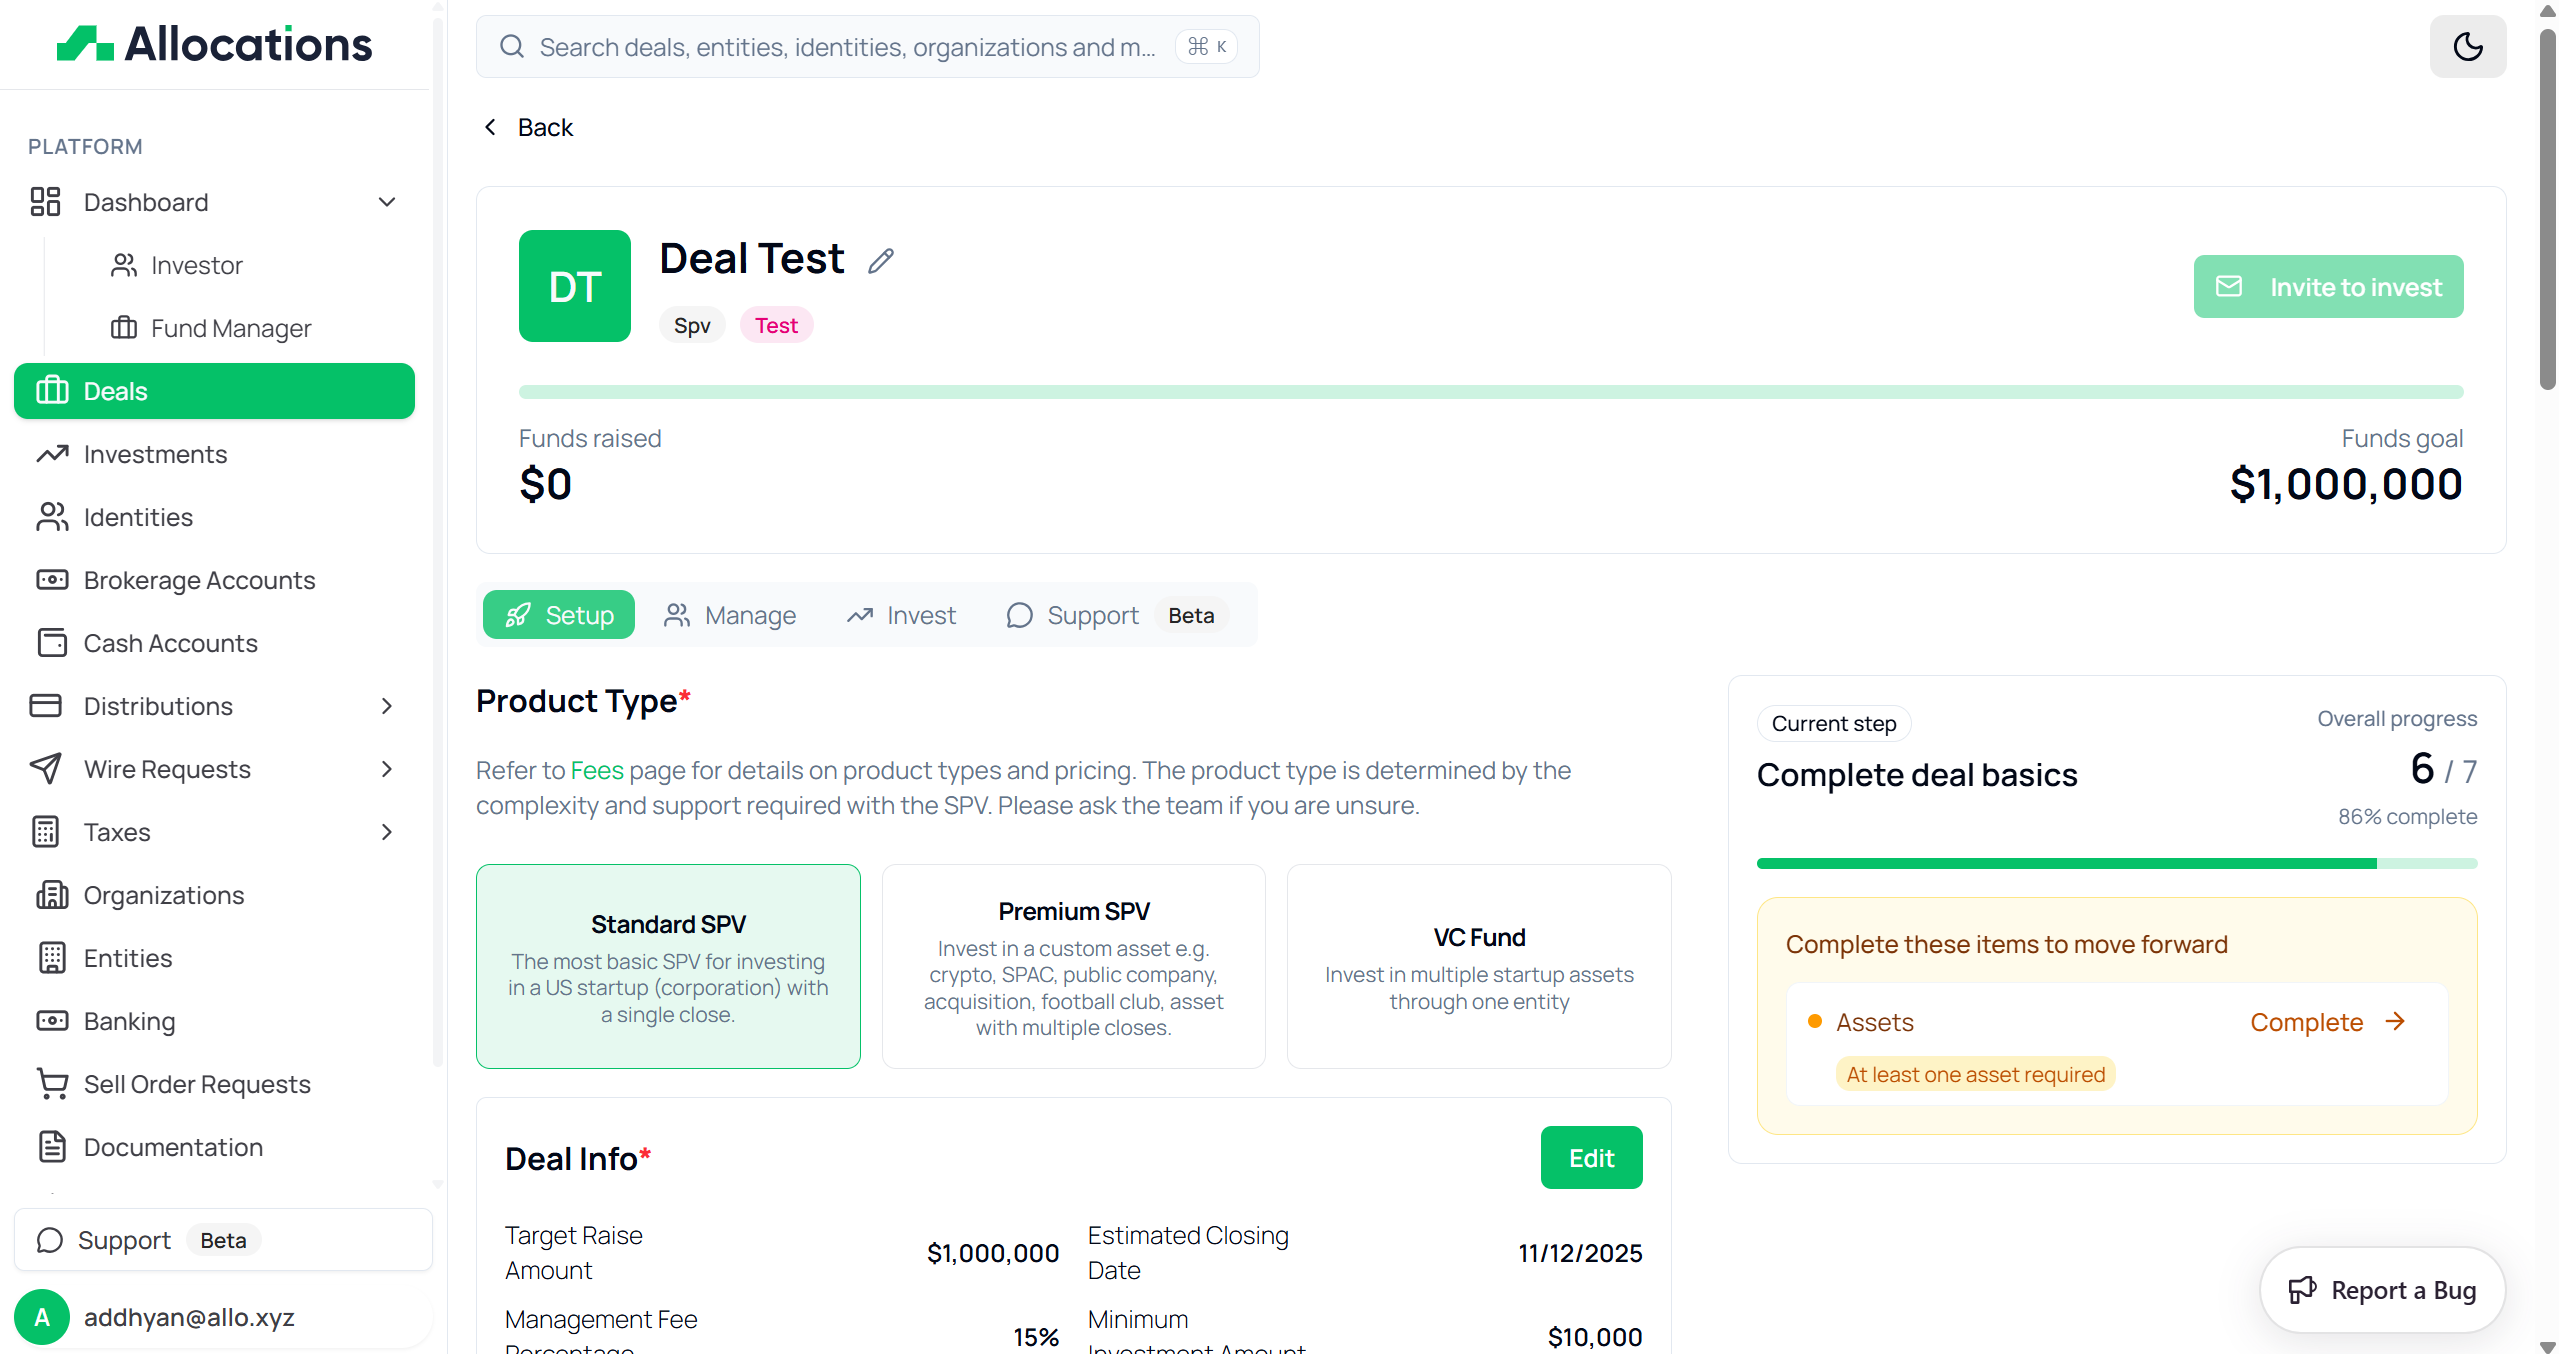
Task: Click the Banking sidebar icon
Action: [52, 1021]
